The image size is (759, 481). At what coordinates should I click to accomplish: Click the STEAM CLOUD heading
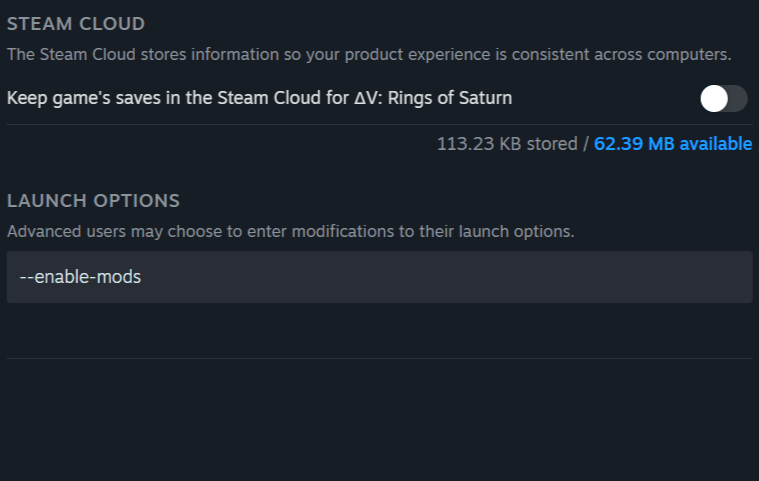tap(76, 23)
